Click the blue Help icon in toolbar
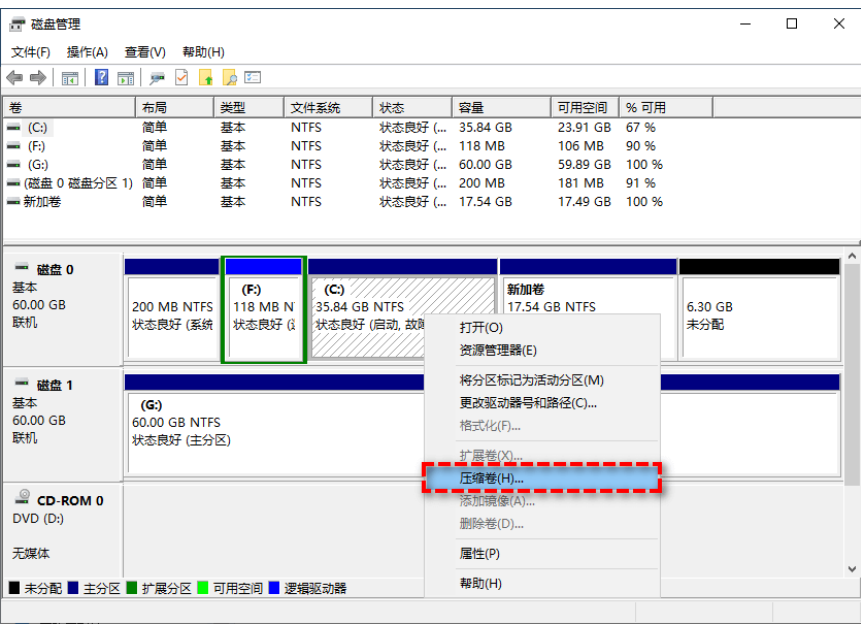The image size is (861, 631). (101, 77)
